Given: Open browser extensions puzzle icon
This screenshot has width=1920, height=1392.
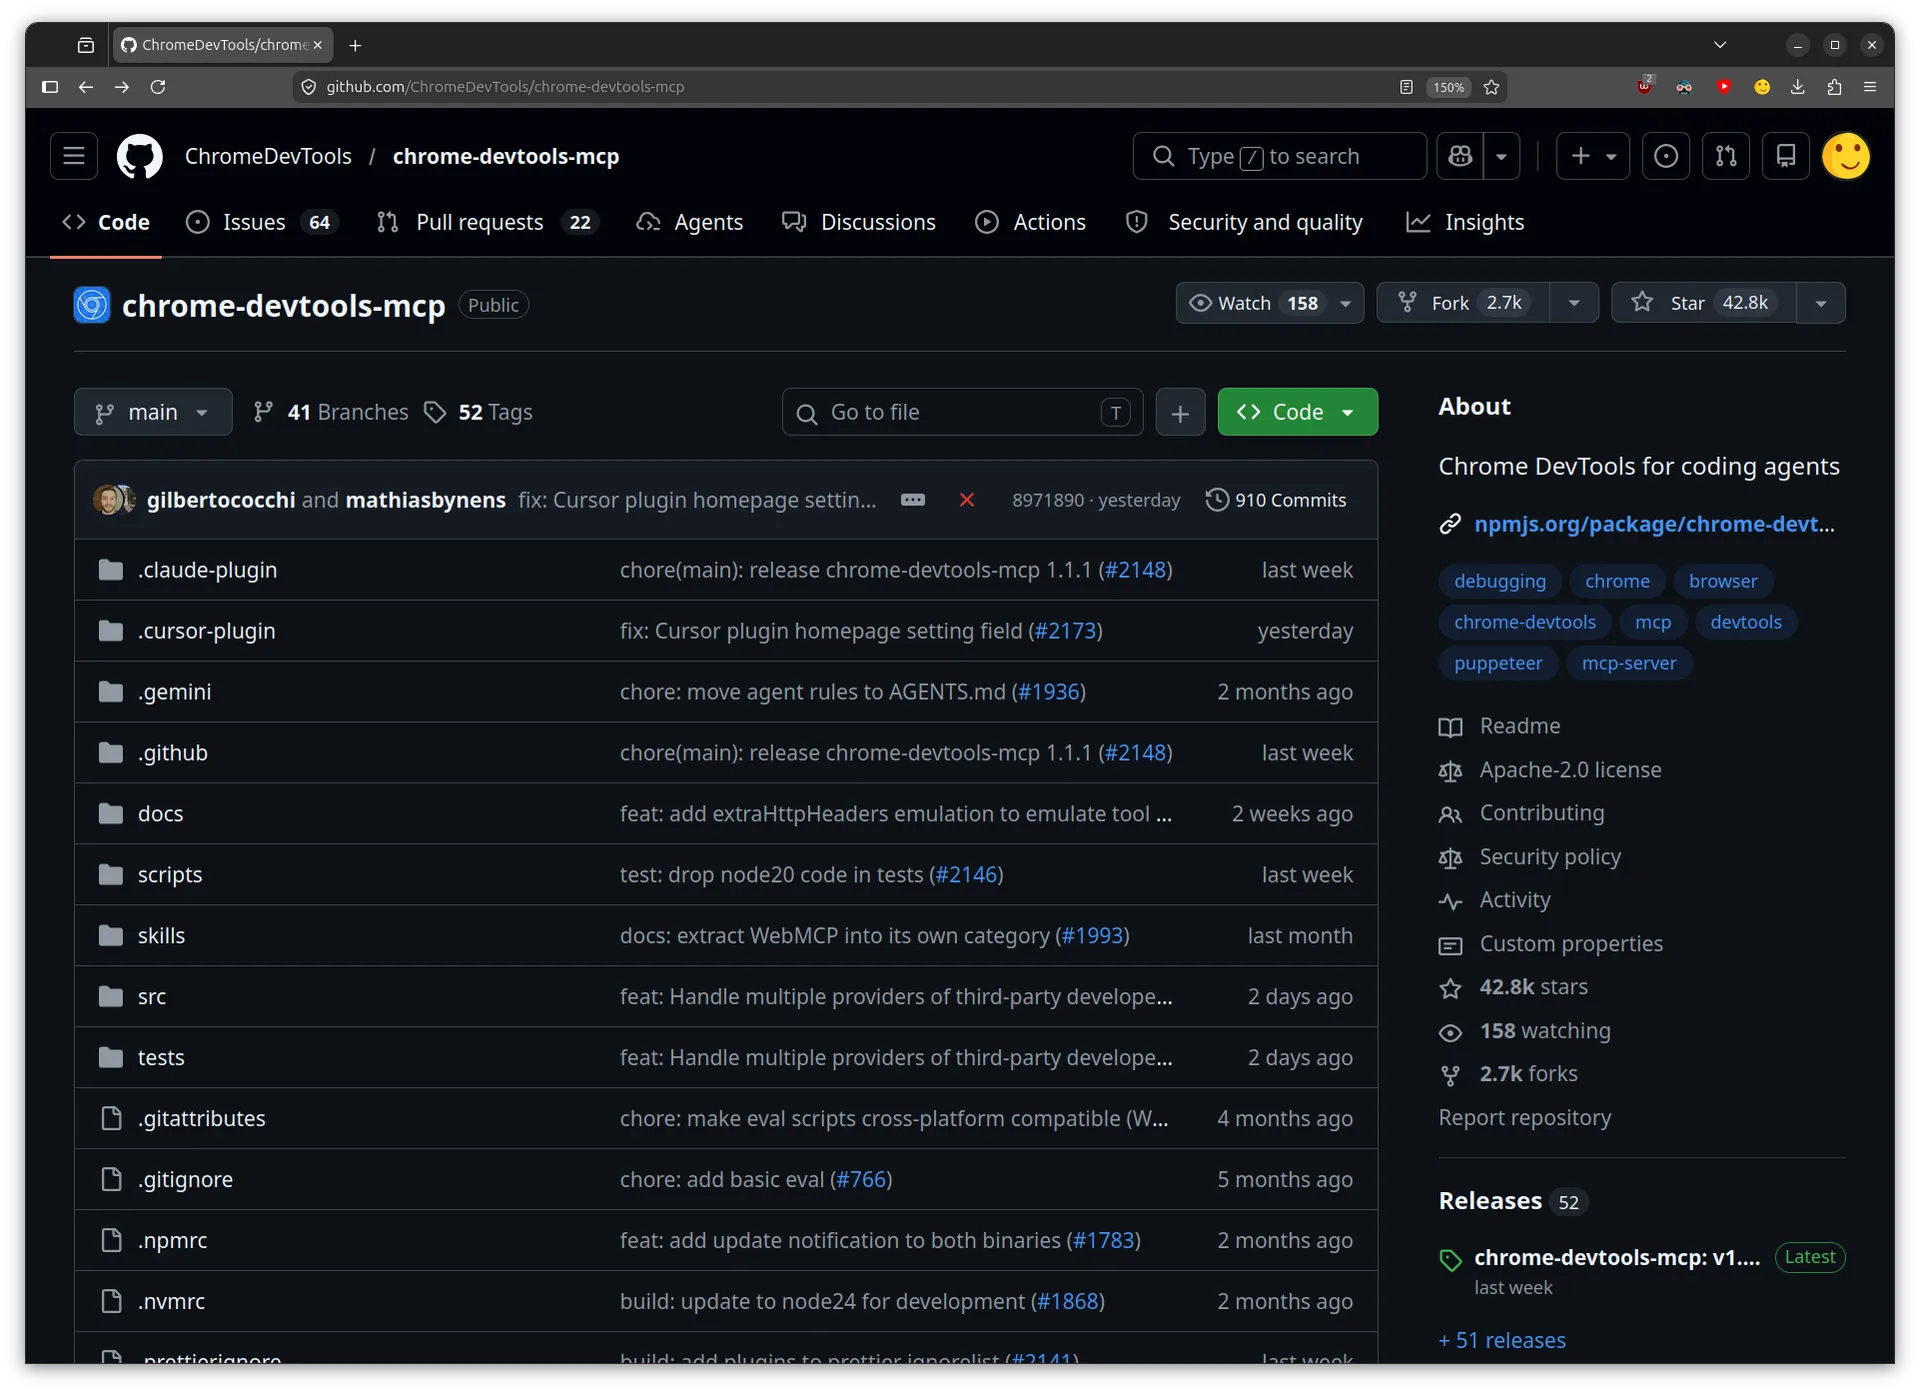Looking at the screenshot, I should pyautogui.click(x=1834, y=87).
